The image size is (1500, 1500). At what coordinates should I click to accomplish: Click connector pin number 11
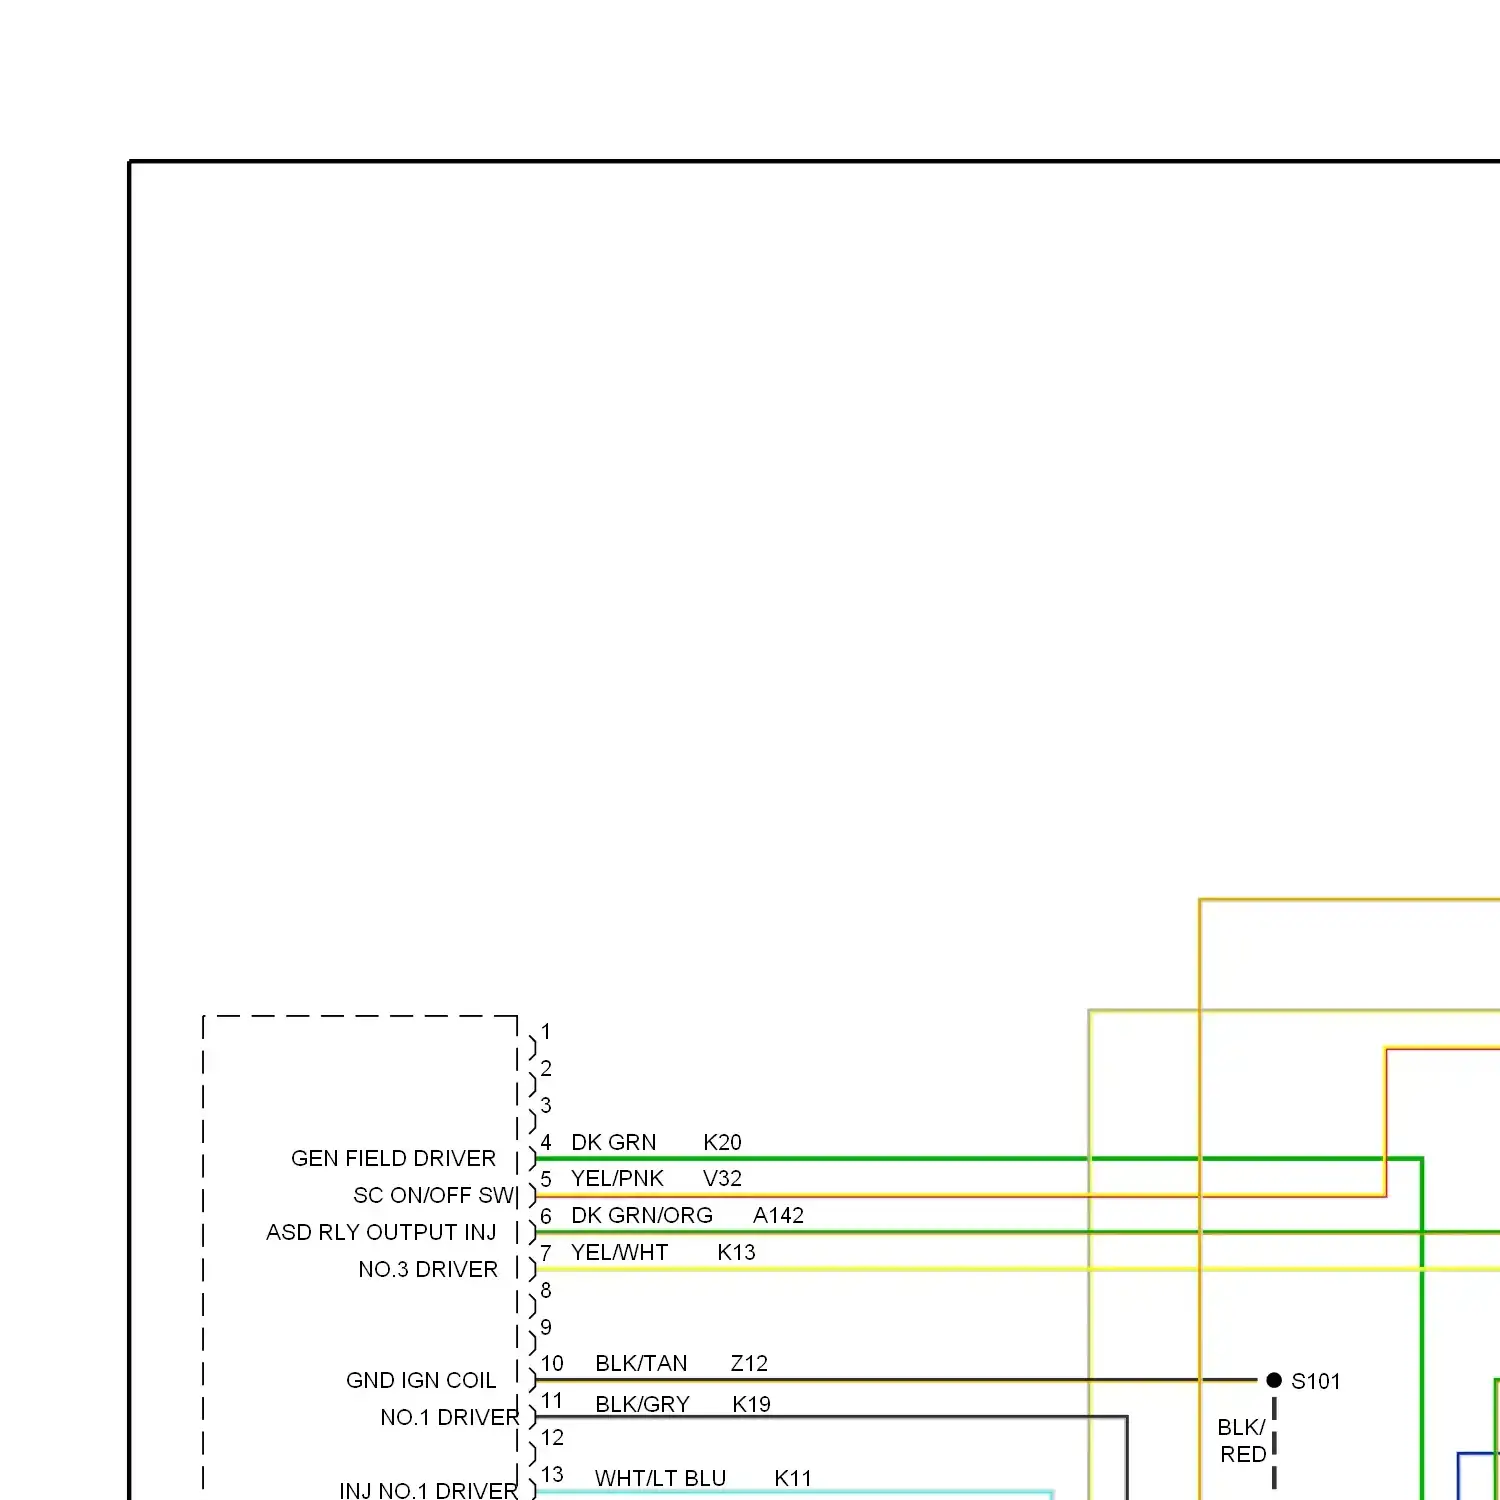(x=552, y=1400)
